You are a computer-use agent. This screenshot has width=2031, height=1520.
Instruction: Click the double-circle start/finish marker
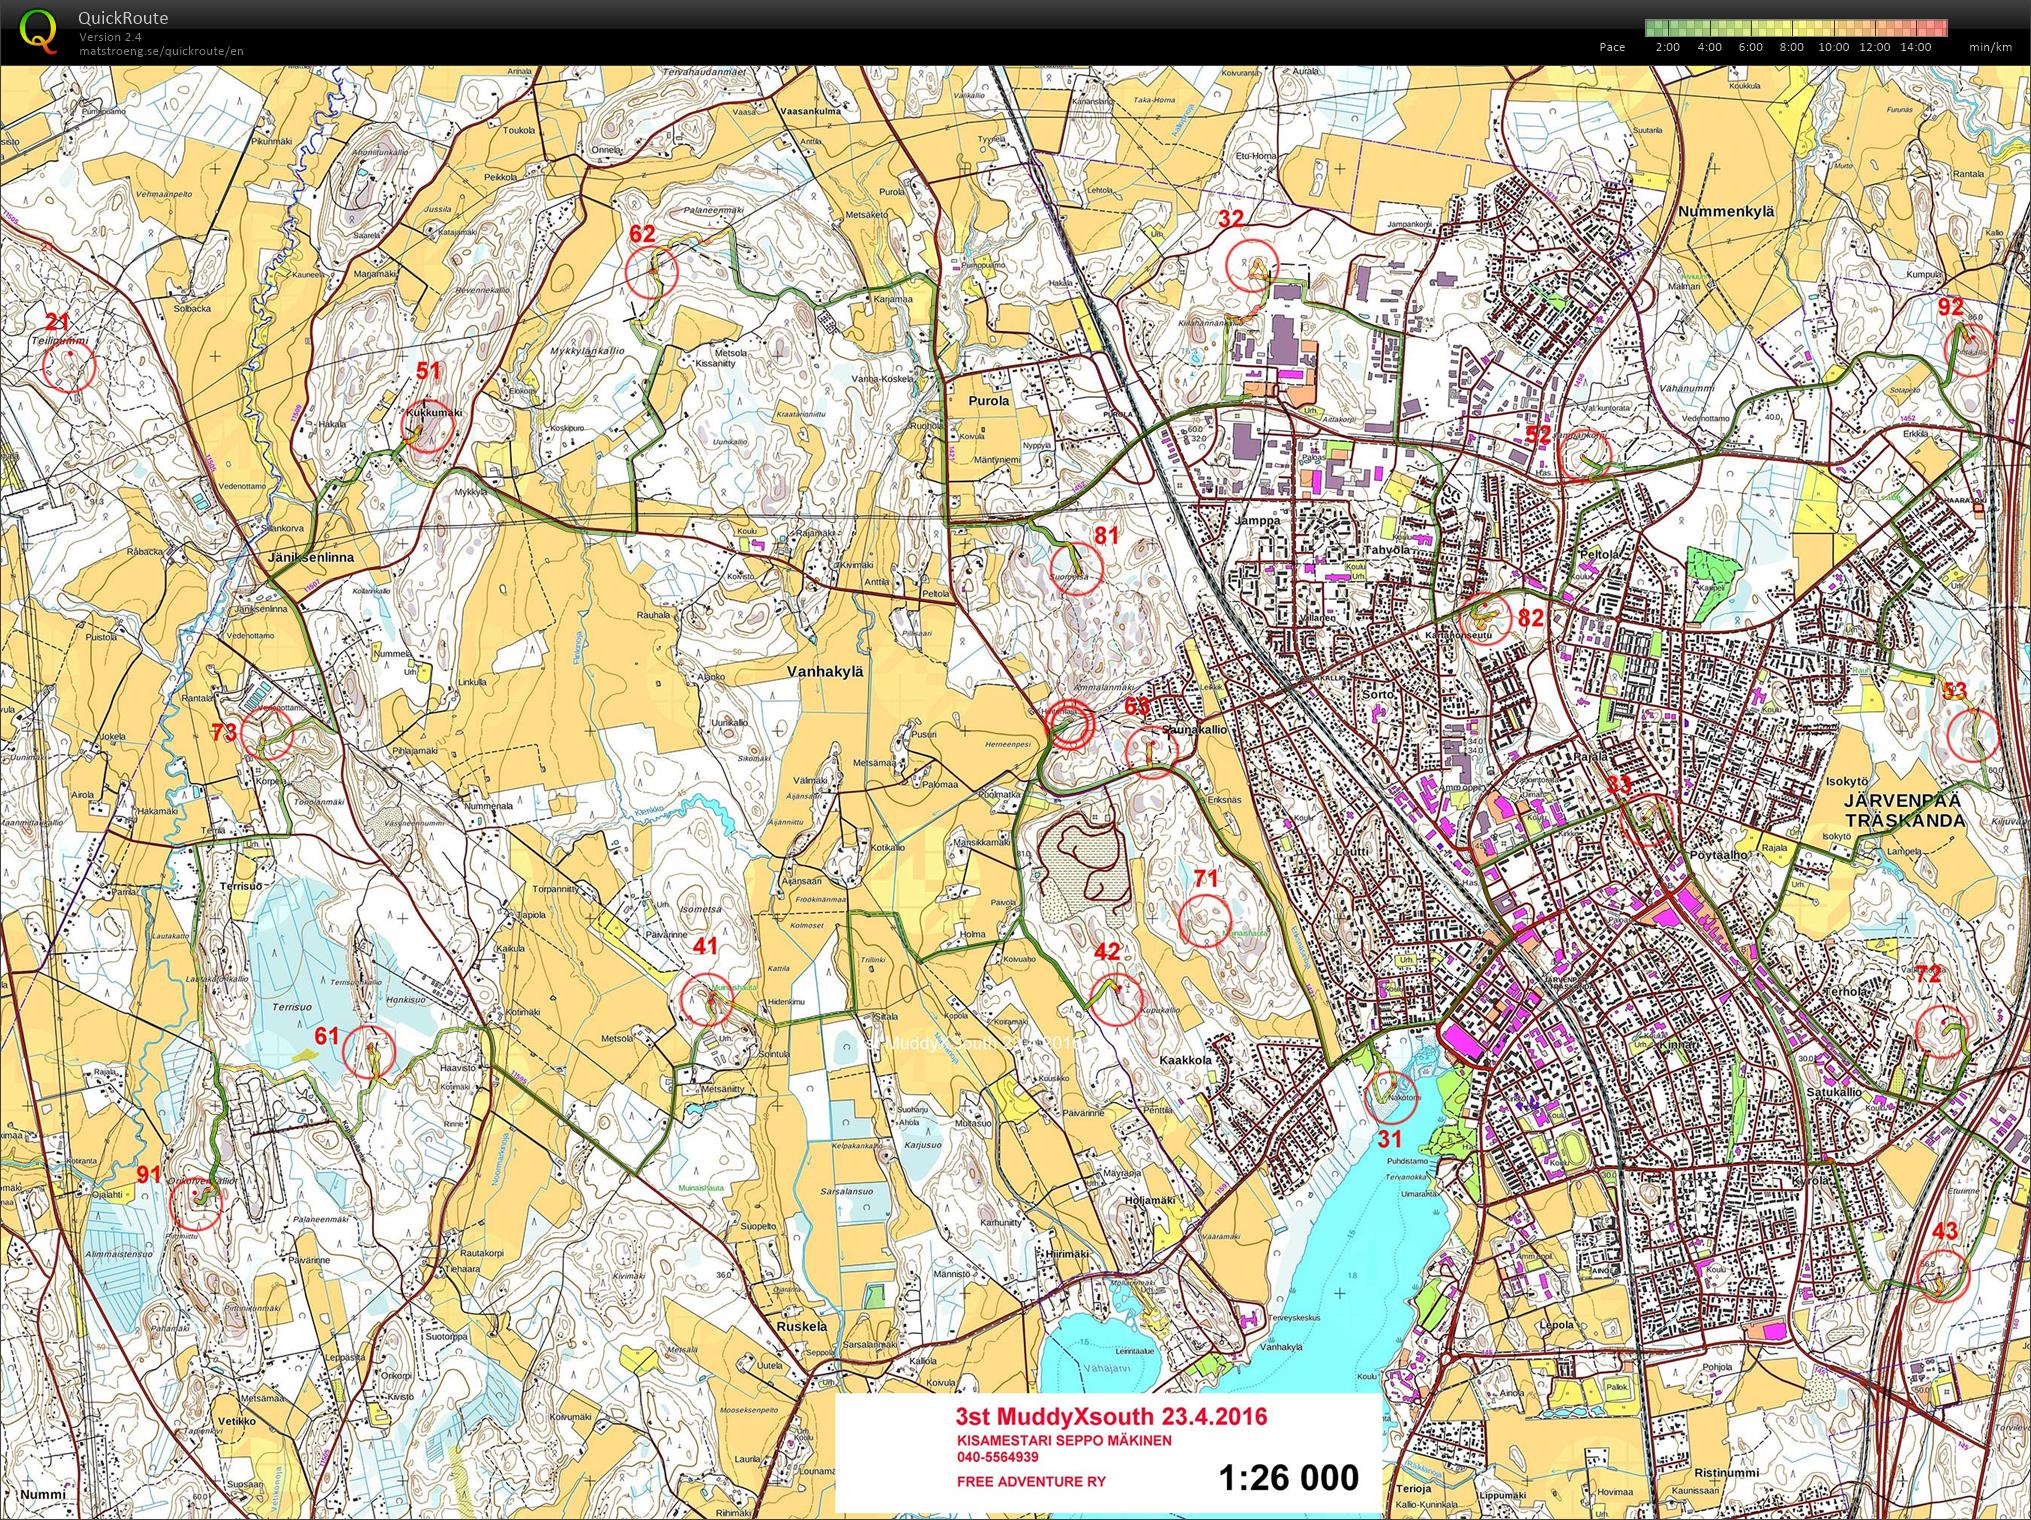[x=1069, y=725]
